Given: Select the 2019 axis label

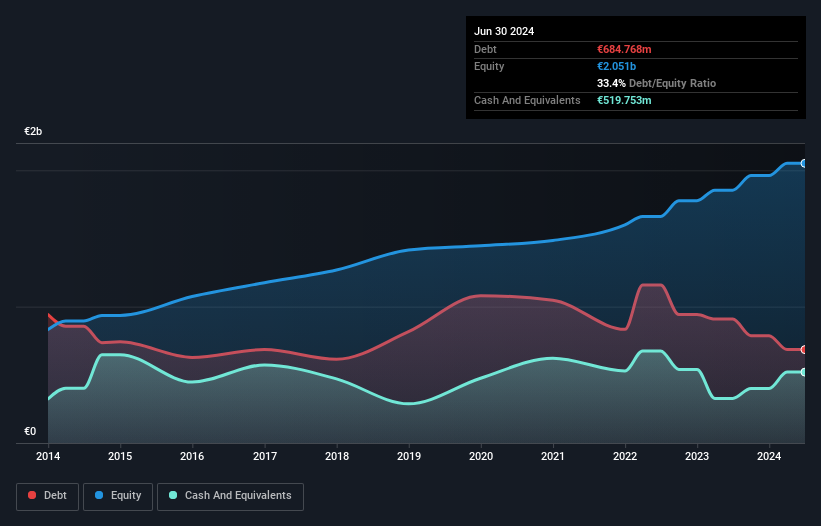Looking at the screenshot, I should (x=409, y=456).
